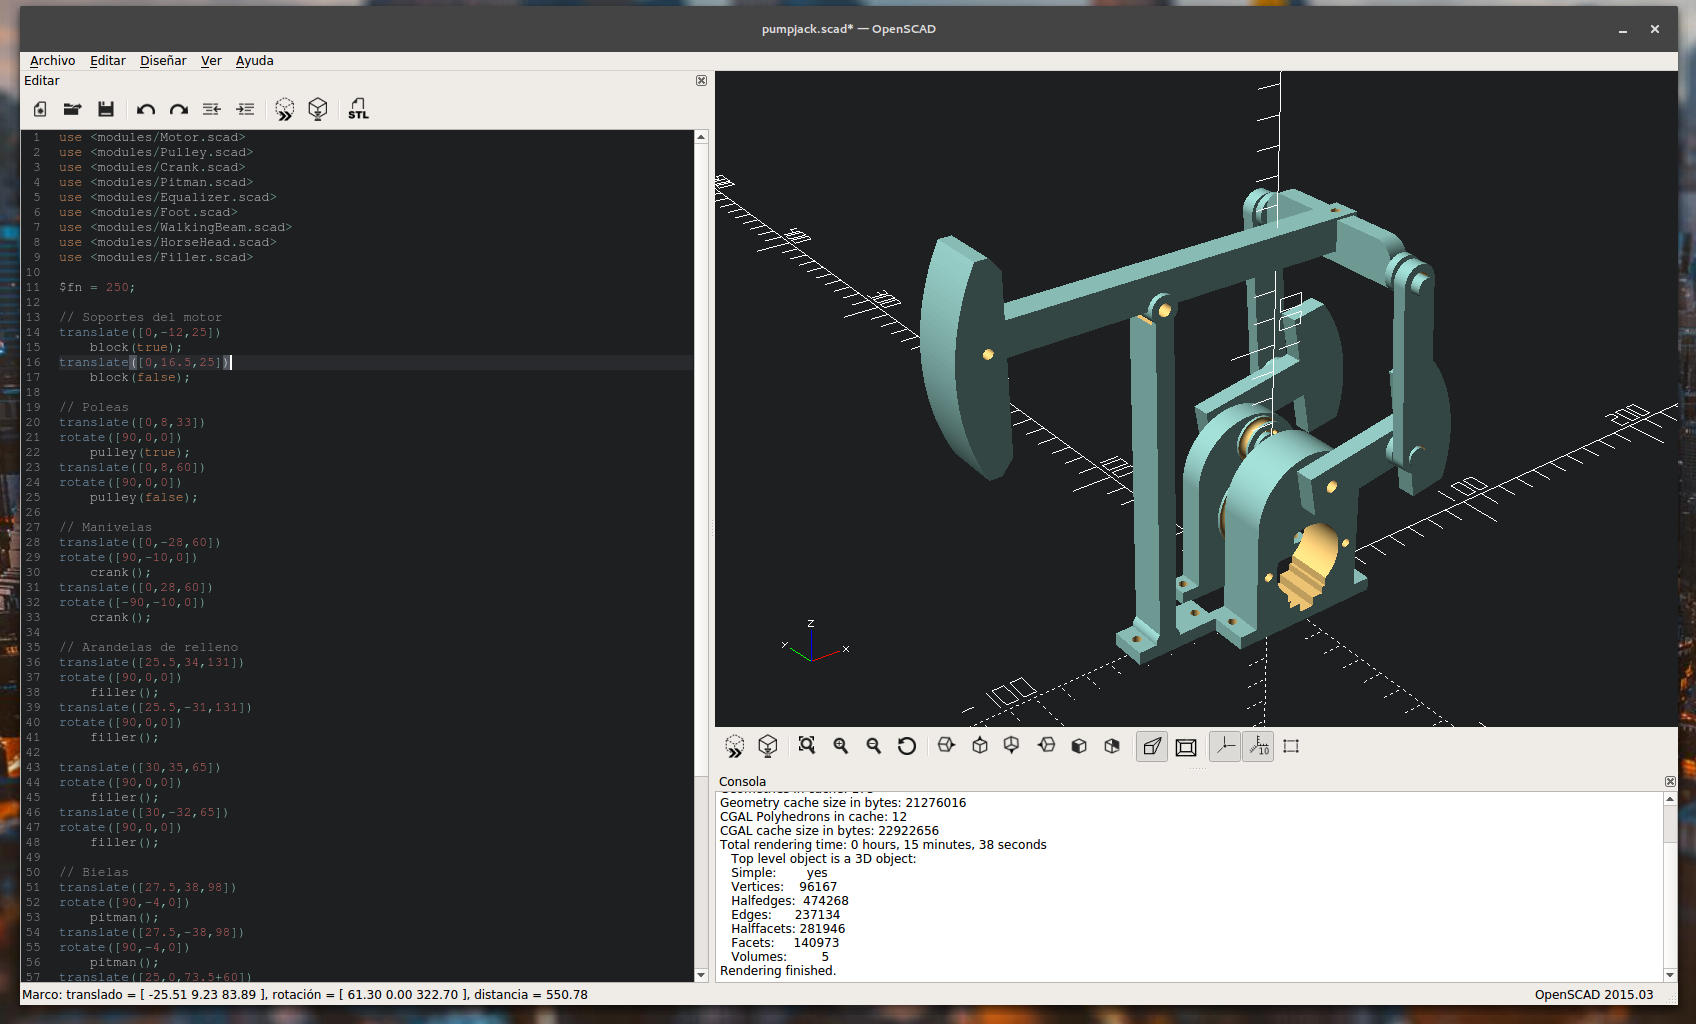Indent the selected code lines
Viewport: 1696px width, 1024px height.
coord(245,109)
